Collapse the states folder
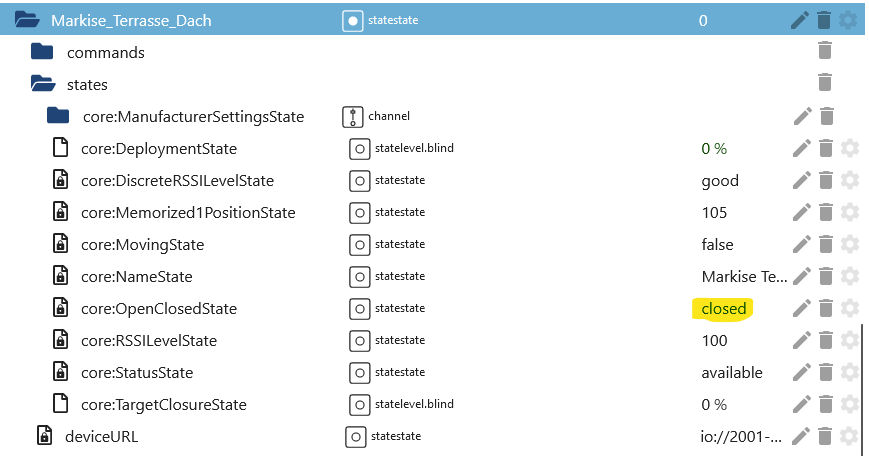Screen dimensions: 869x456 (42, 84)
